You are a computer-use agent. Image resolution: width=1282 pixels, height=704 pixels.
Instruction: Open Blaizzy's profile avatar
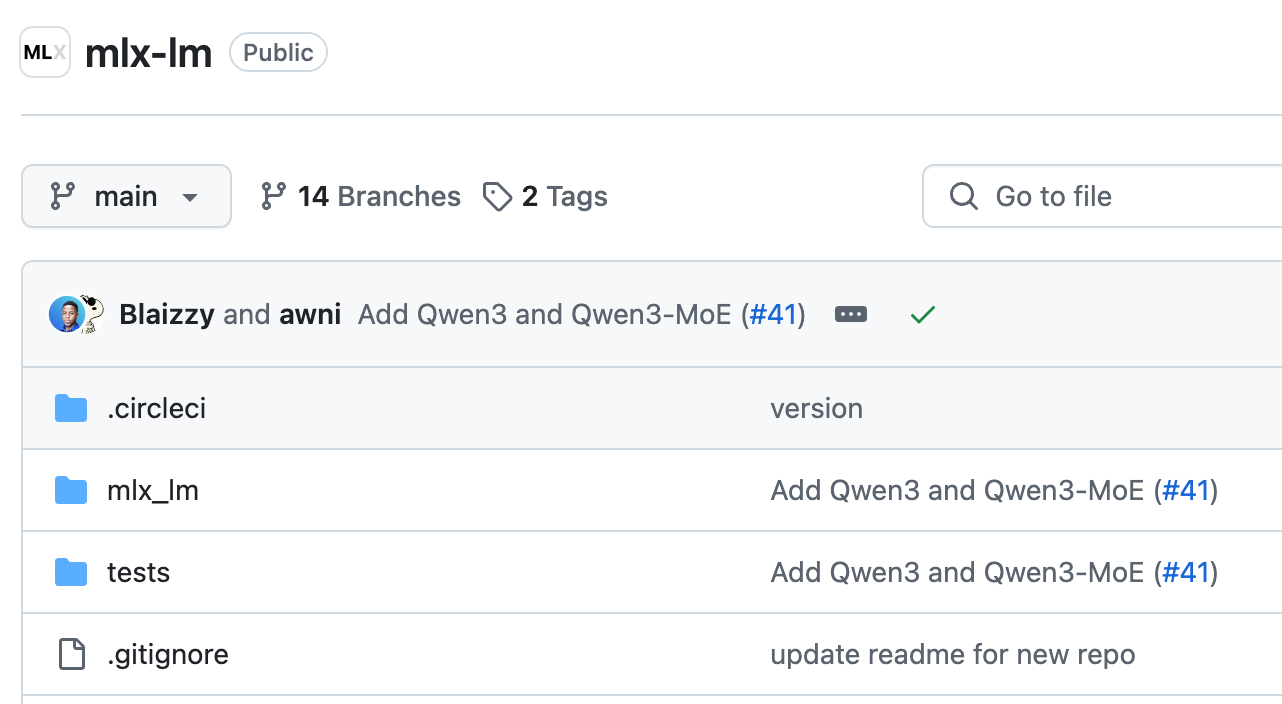coord(65,314)
